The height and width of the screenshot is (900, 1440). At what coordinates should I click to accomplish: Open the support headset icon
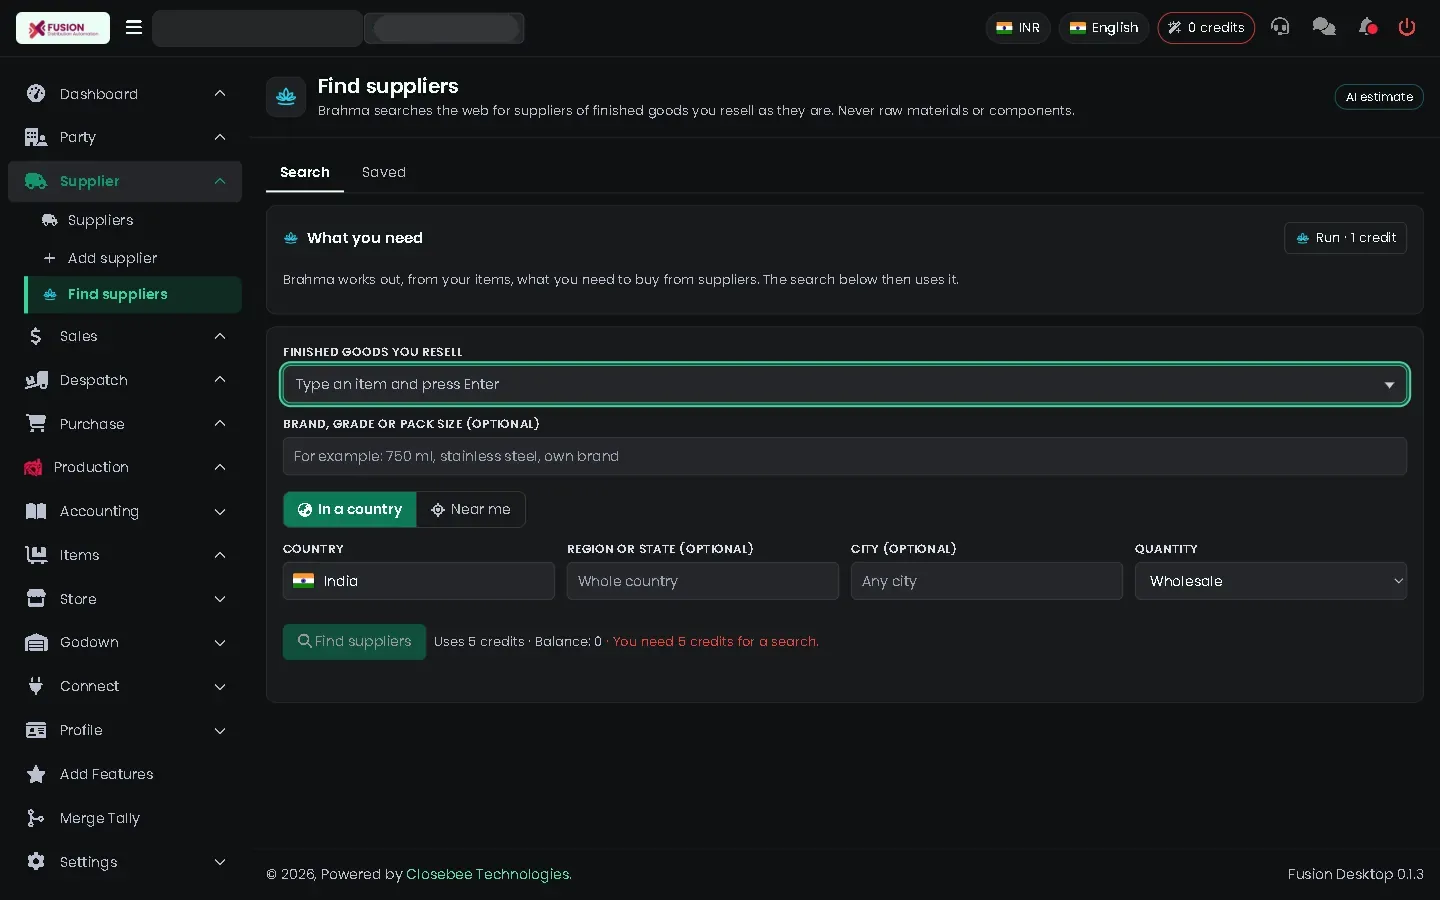point(1280,27)
